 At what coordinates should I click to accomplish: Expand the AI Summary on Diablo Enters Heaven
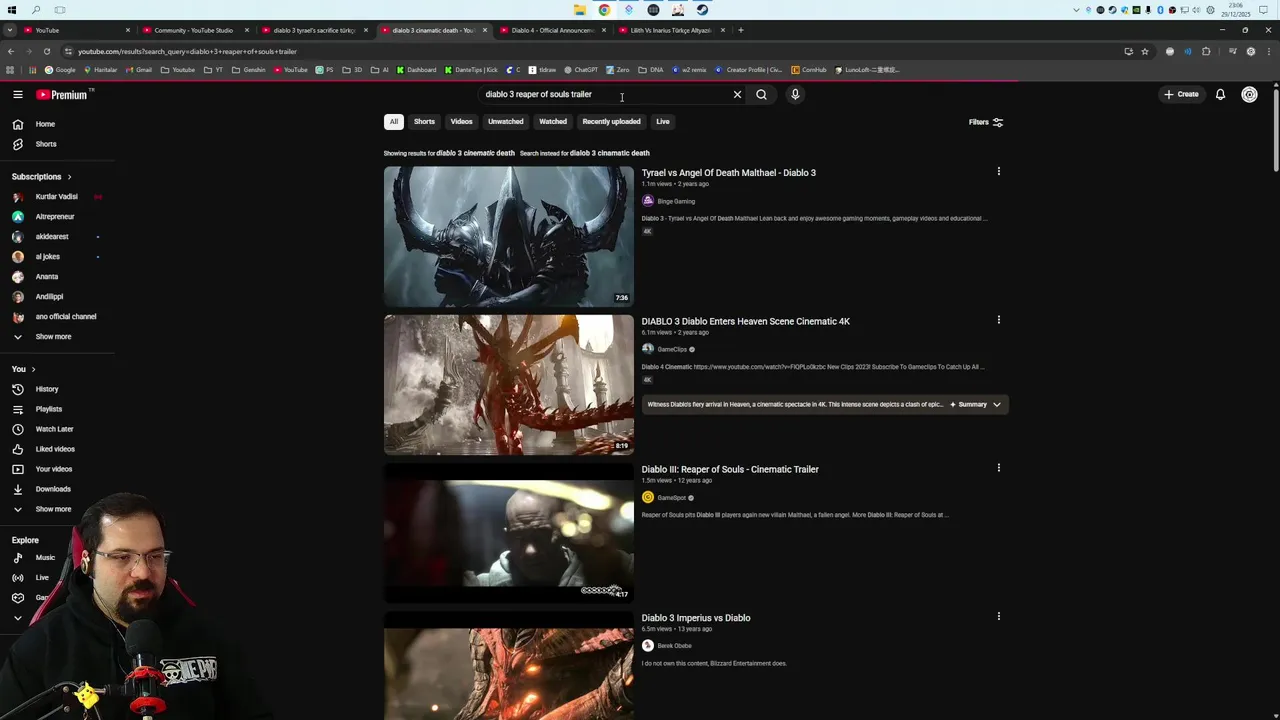pyautogui.click(x=975, y=404)
